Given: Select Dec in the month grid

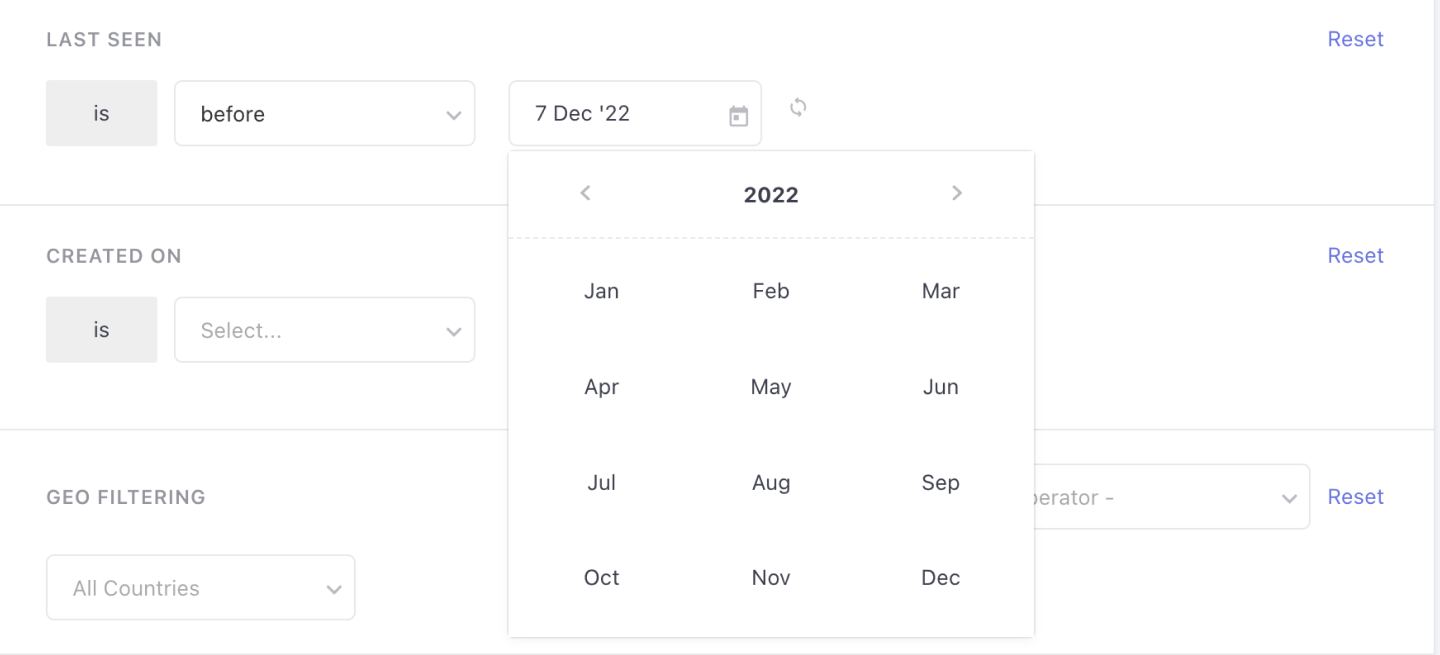Looking at the screenshot, I should [x=940, y=577].
